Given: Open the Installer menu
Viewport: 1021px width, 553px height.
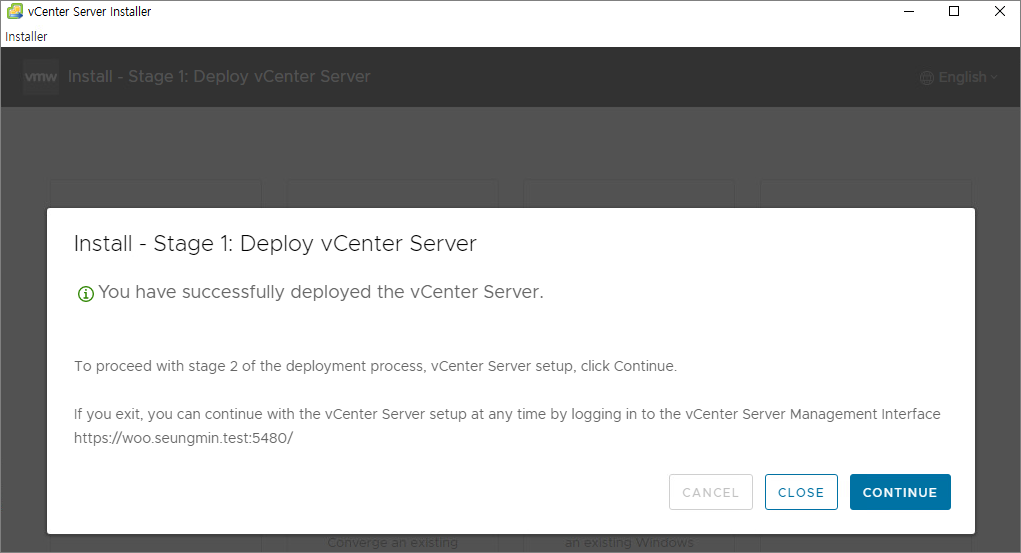Looking at the screenshot, I should [26, 36].
